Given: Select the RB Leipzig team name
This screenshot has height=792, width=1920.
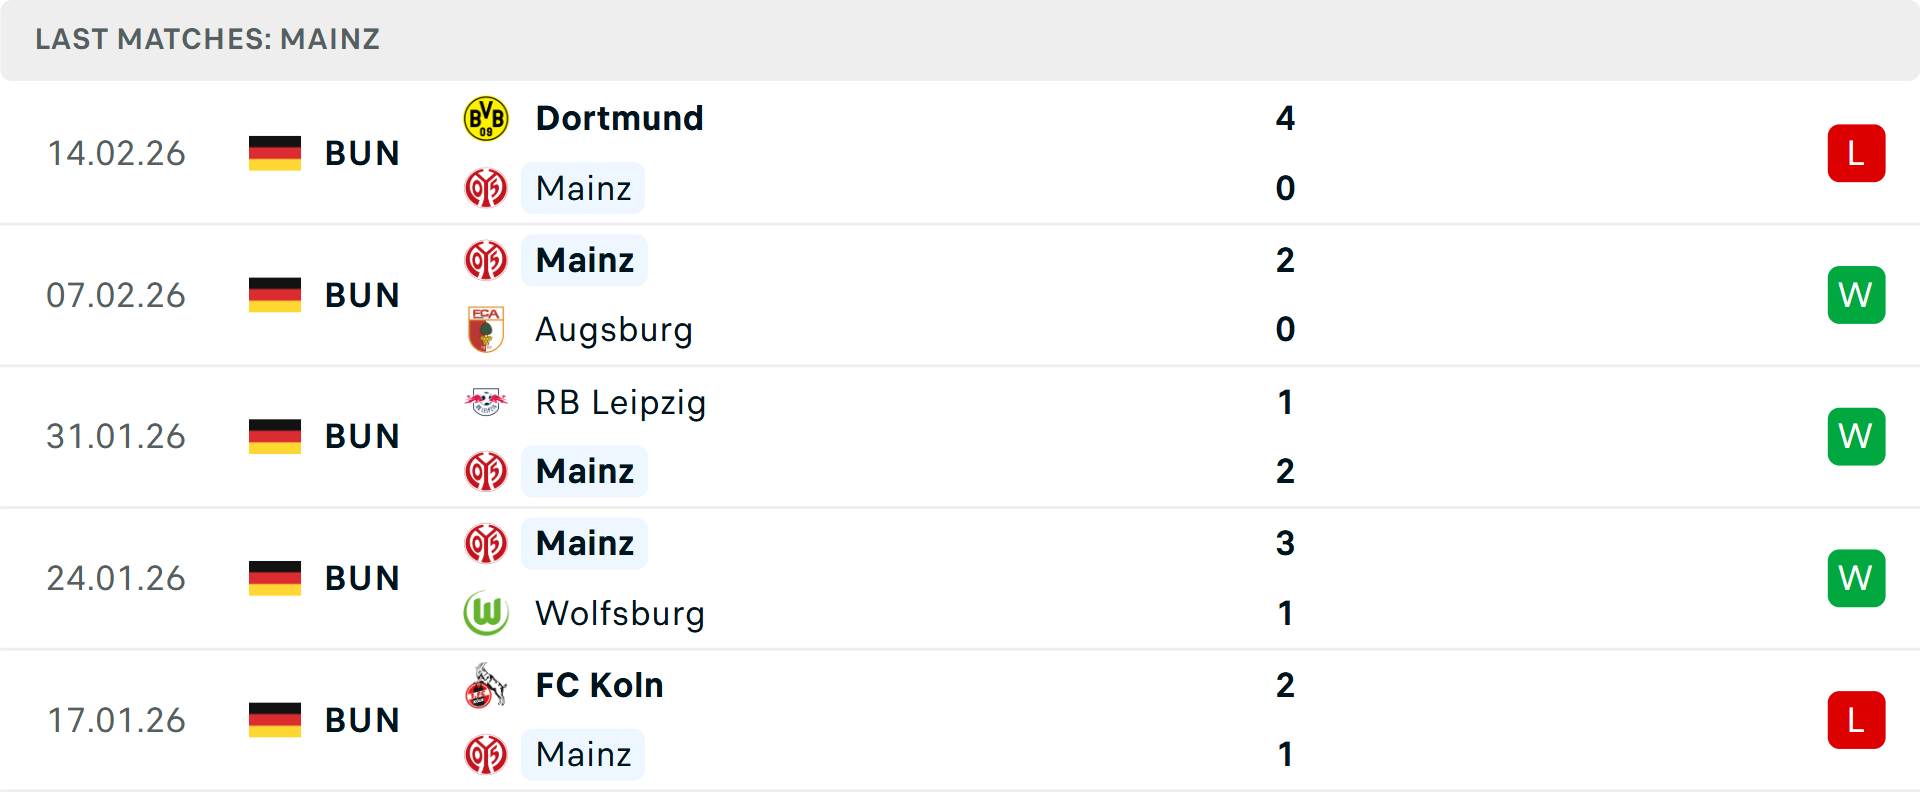Looking at the screenshot, I should [620, 402].
